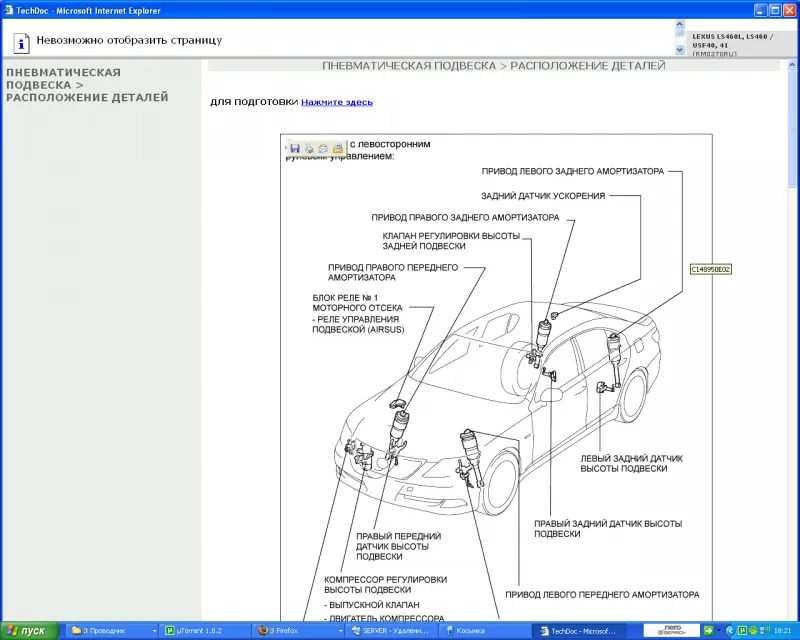
Task: Save the diagram using the Save icon
Action: [x=295, y=148]
